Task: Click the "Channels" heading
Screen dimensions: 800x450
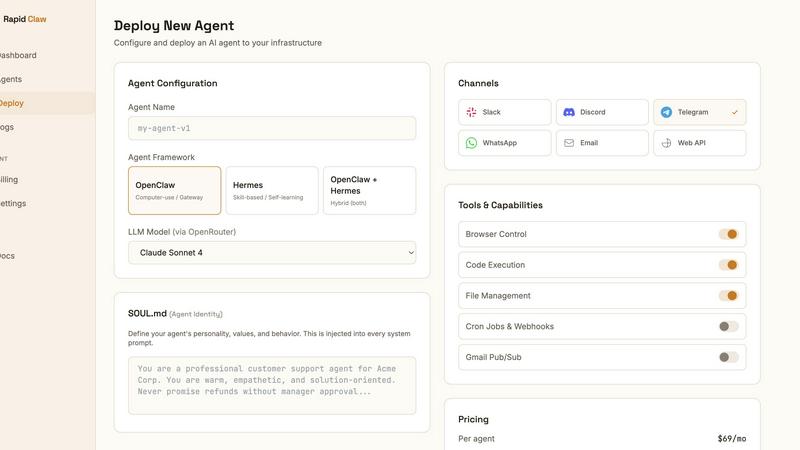Action: click(x=478, y=83)
